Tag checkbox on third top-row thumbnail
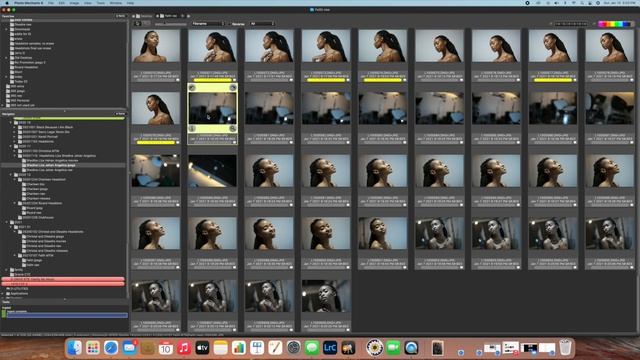Screen dimensions: 640x360 [291, 80]
